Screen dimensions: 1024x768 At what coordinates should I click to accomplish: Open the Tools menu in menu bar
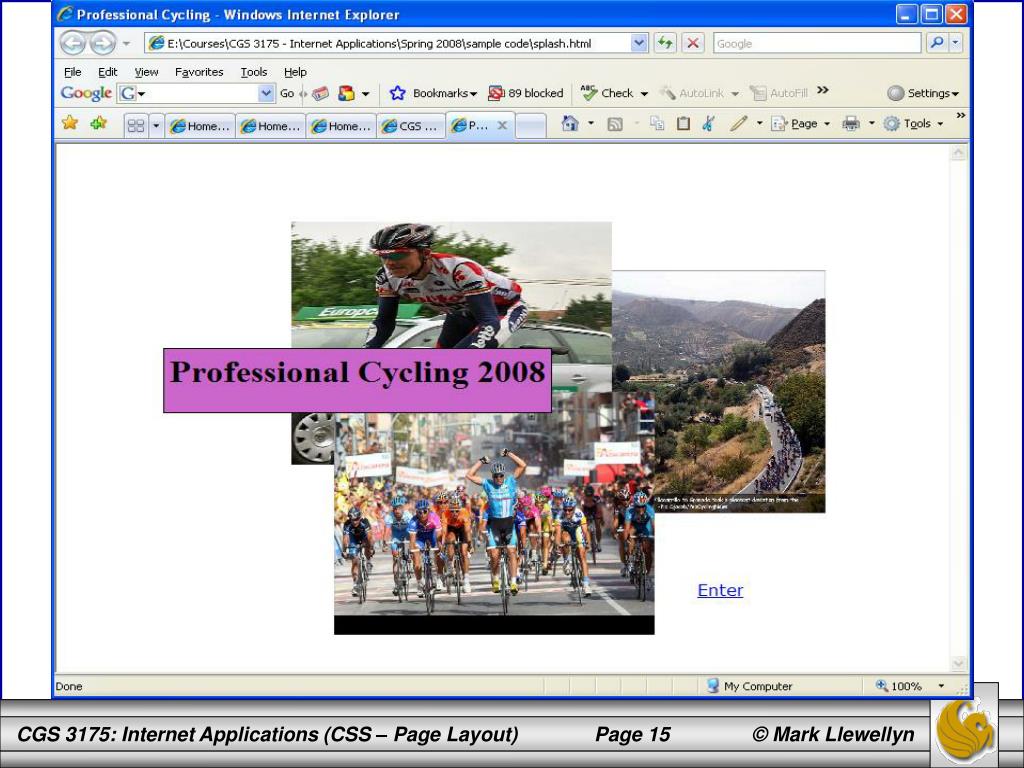coord(253,72)
